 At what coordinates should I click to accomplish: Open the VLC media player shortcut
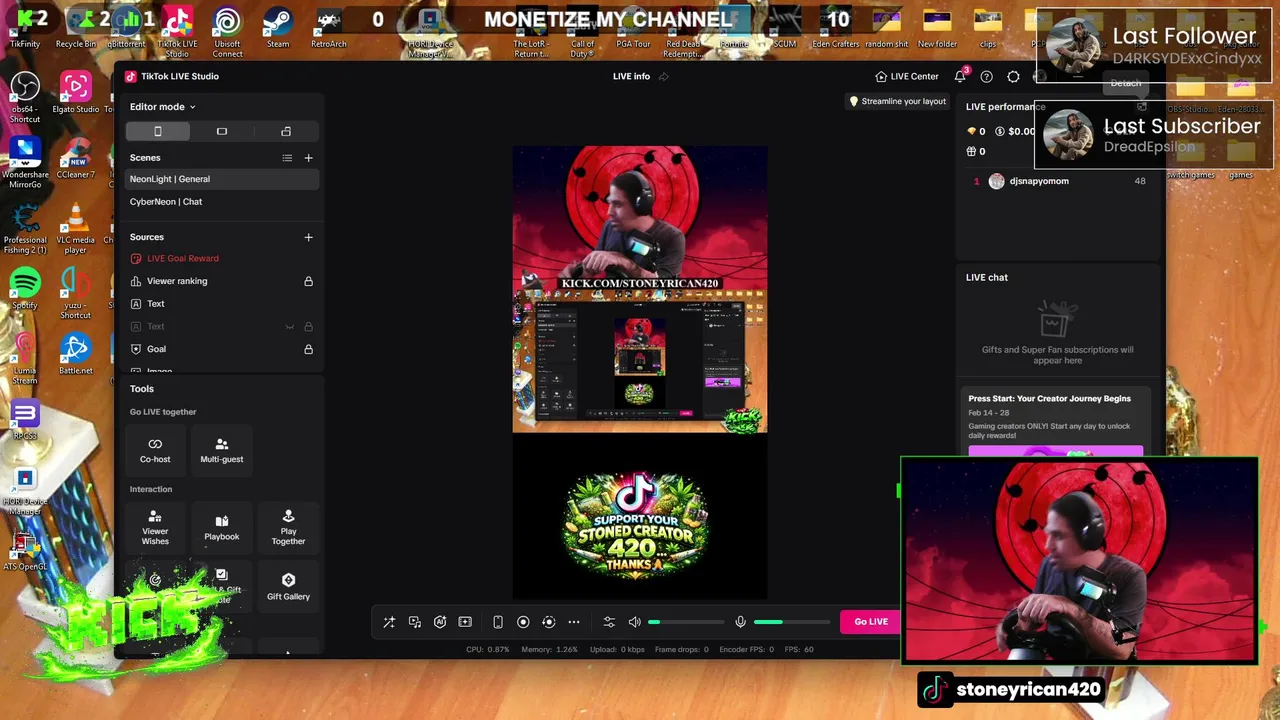click(x=75, y=229)
